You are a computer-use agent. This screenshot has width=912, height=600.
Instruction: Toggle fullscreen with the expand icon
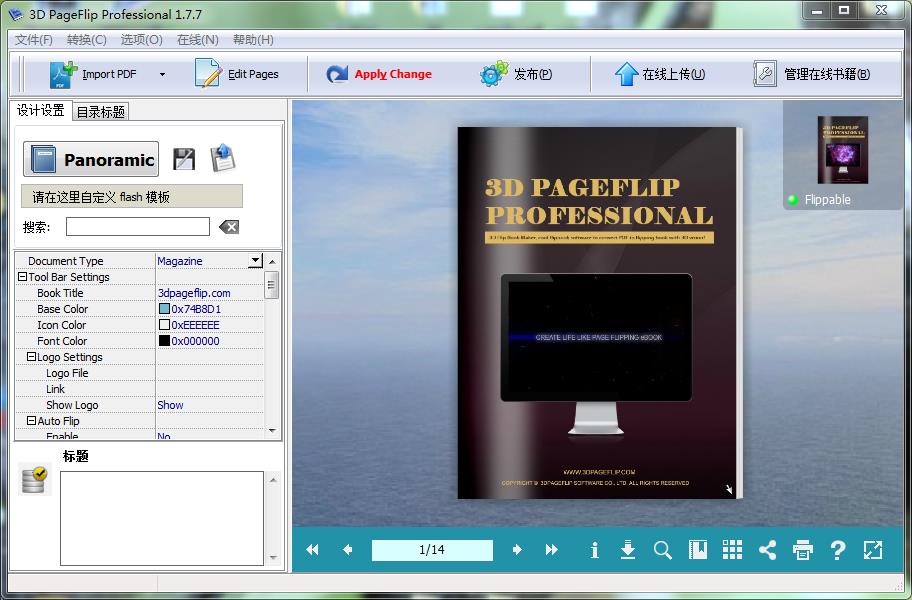pyautogui.click(x=873, y=549)
